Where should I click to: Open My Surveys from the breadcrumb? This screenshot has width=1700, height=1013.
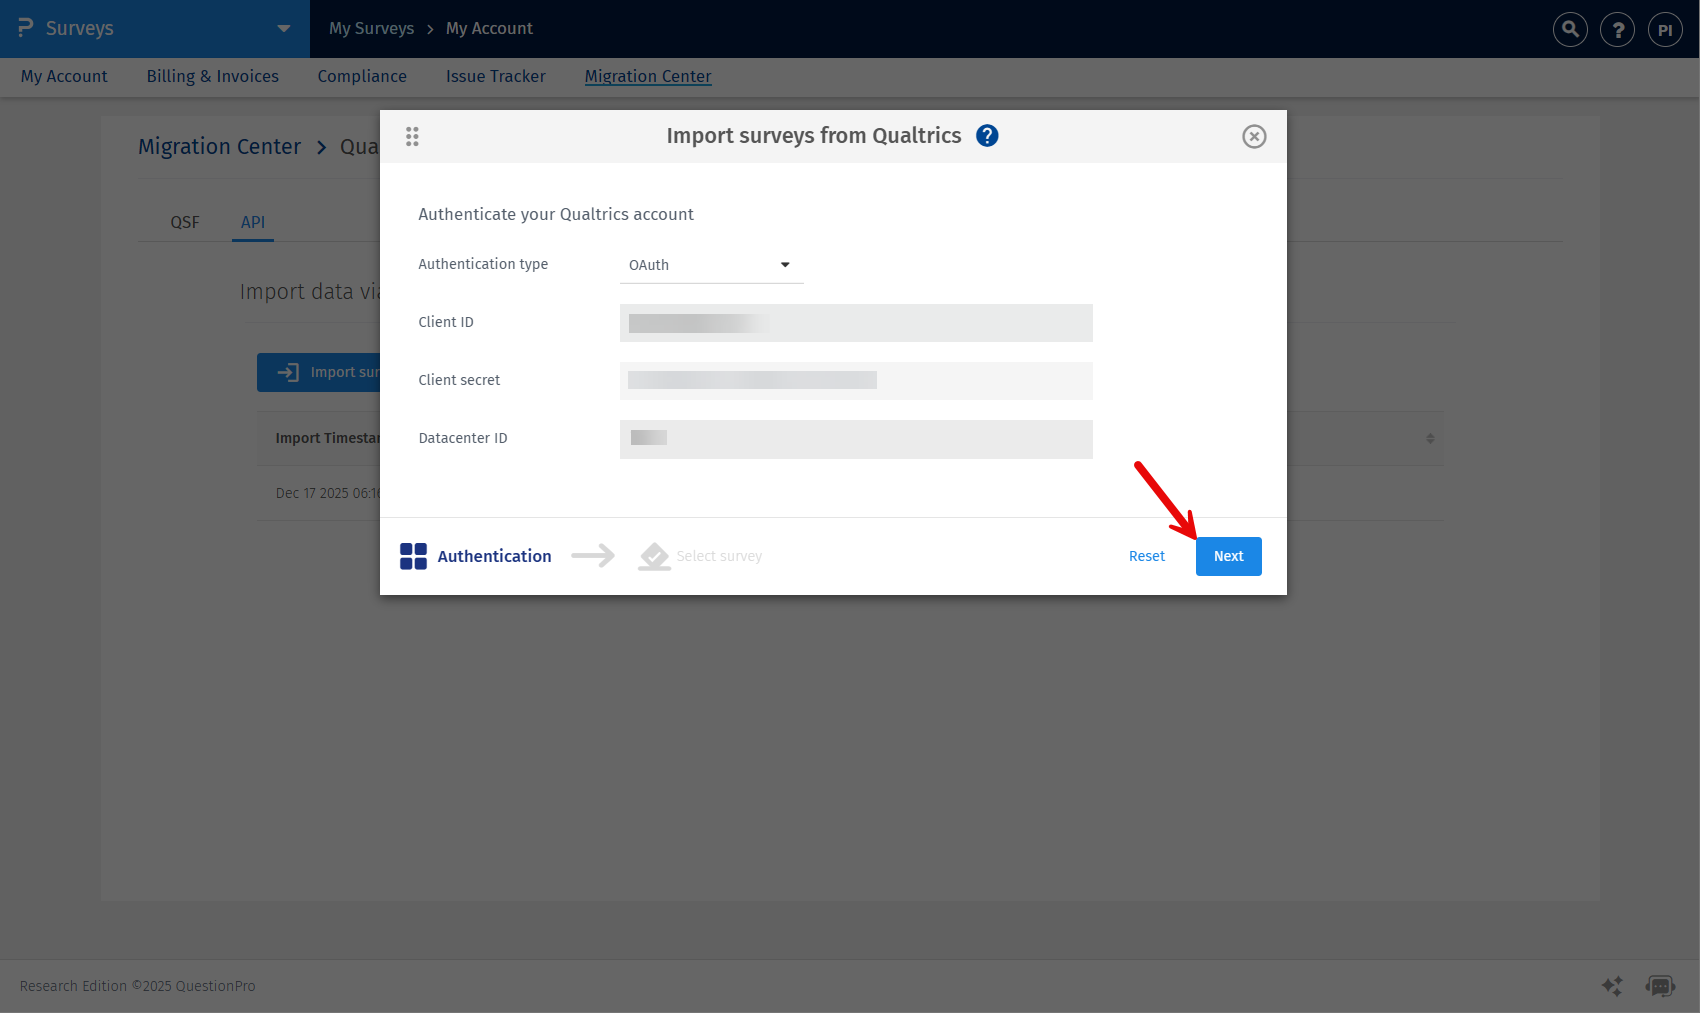pos(371,28)
